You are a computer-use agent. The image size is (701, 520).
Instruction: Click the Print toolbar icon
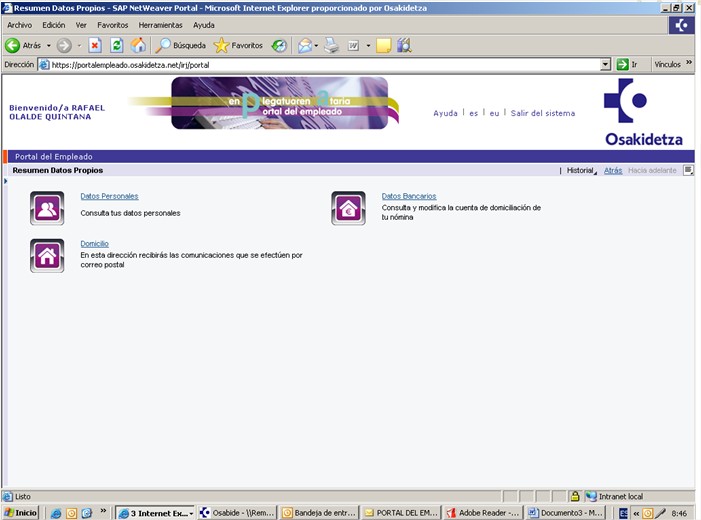[331, 45]
